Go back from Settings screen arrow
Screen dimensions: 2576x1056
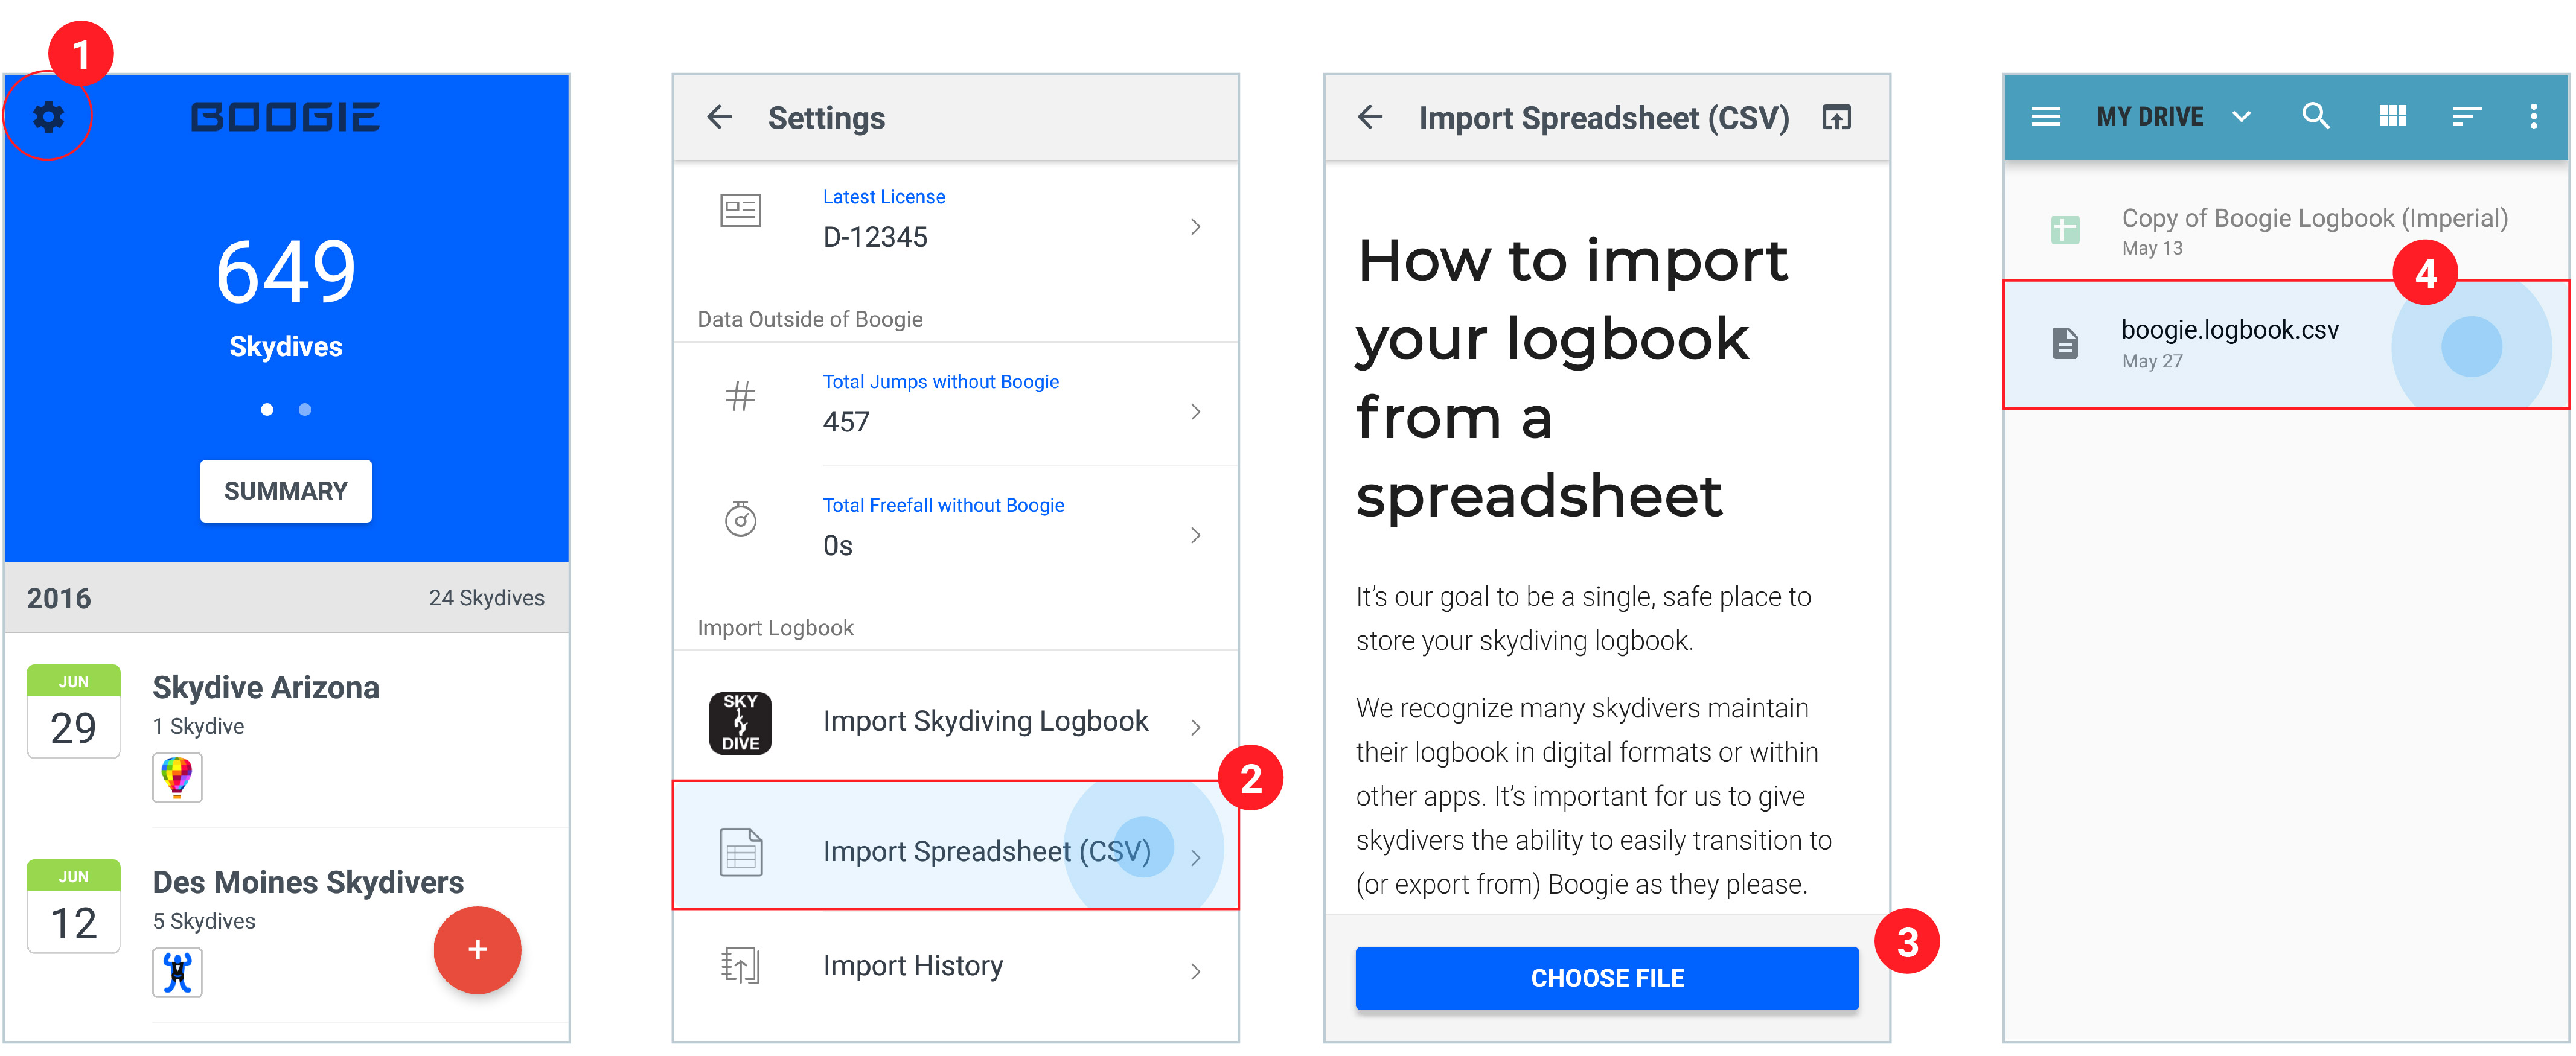[719, 117]
